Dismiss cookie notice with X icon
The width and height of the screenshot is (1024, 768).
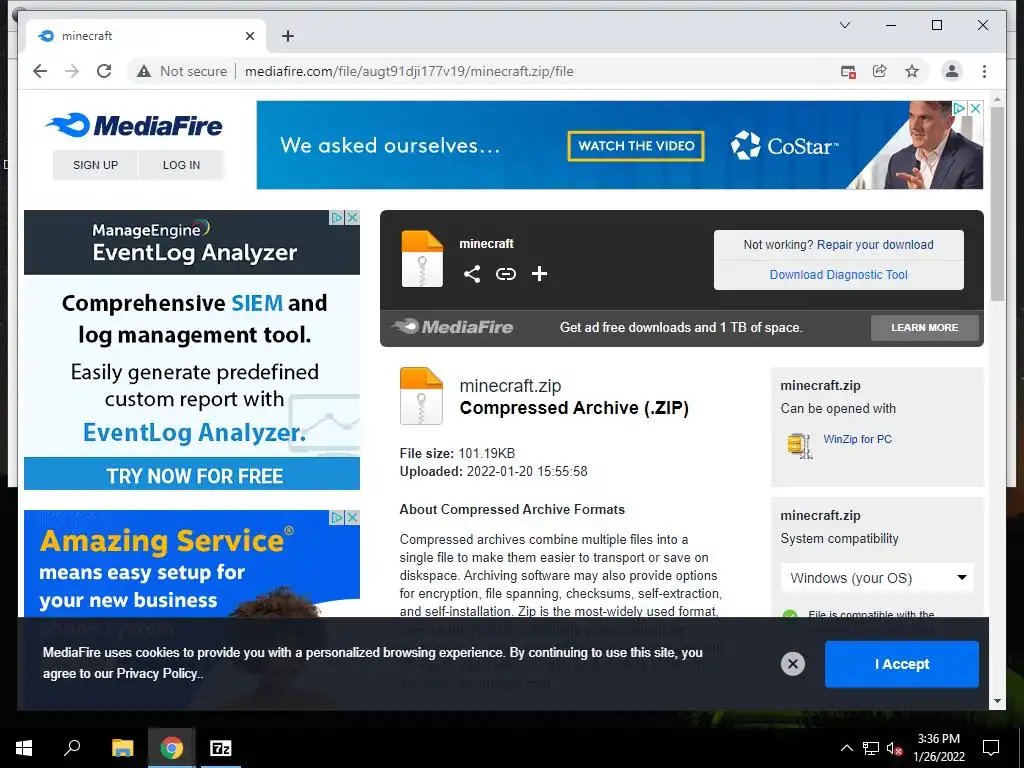pyautogui.click(x=793, y=664)
